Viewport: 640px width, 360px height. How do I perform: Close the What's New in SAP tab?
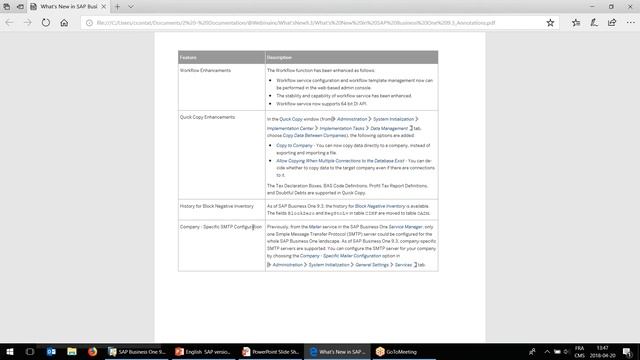104,7
